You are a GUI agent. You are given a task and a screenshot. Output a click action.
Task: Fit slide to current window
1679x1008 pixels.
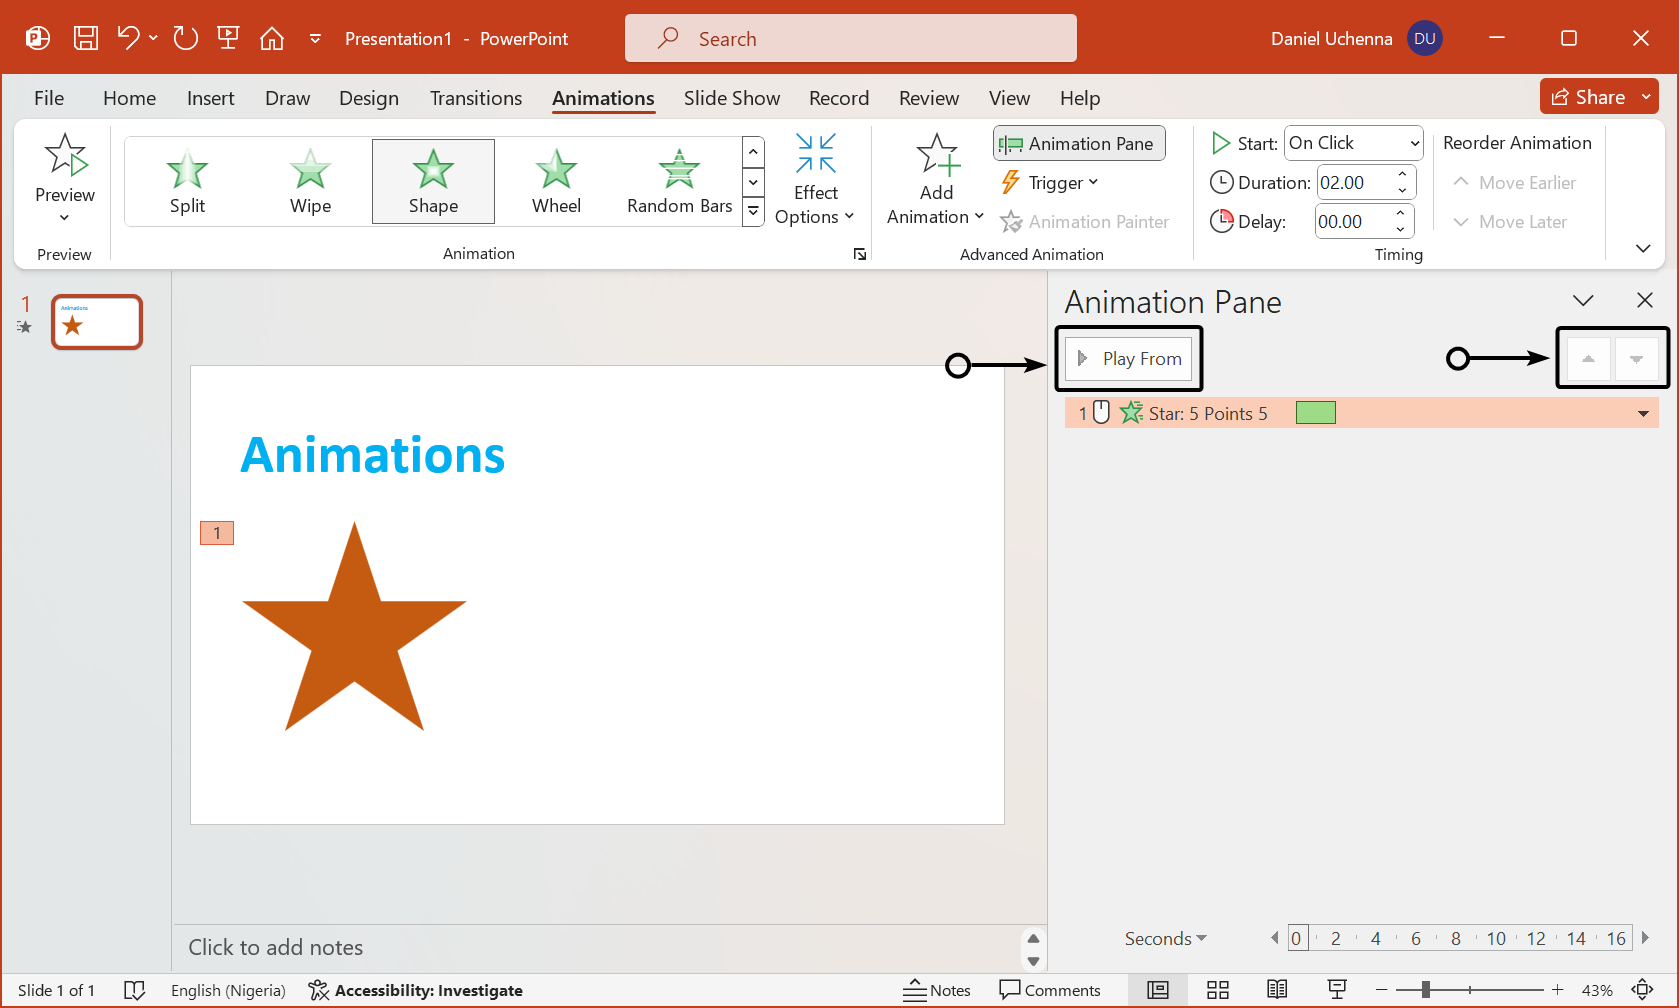pos(1642,990)
